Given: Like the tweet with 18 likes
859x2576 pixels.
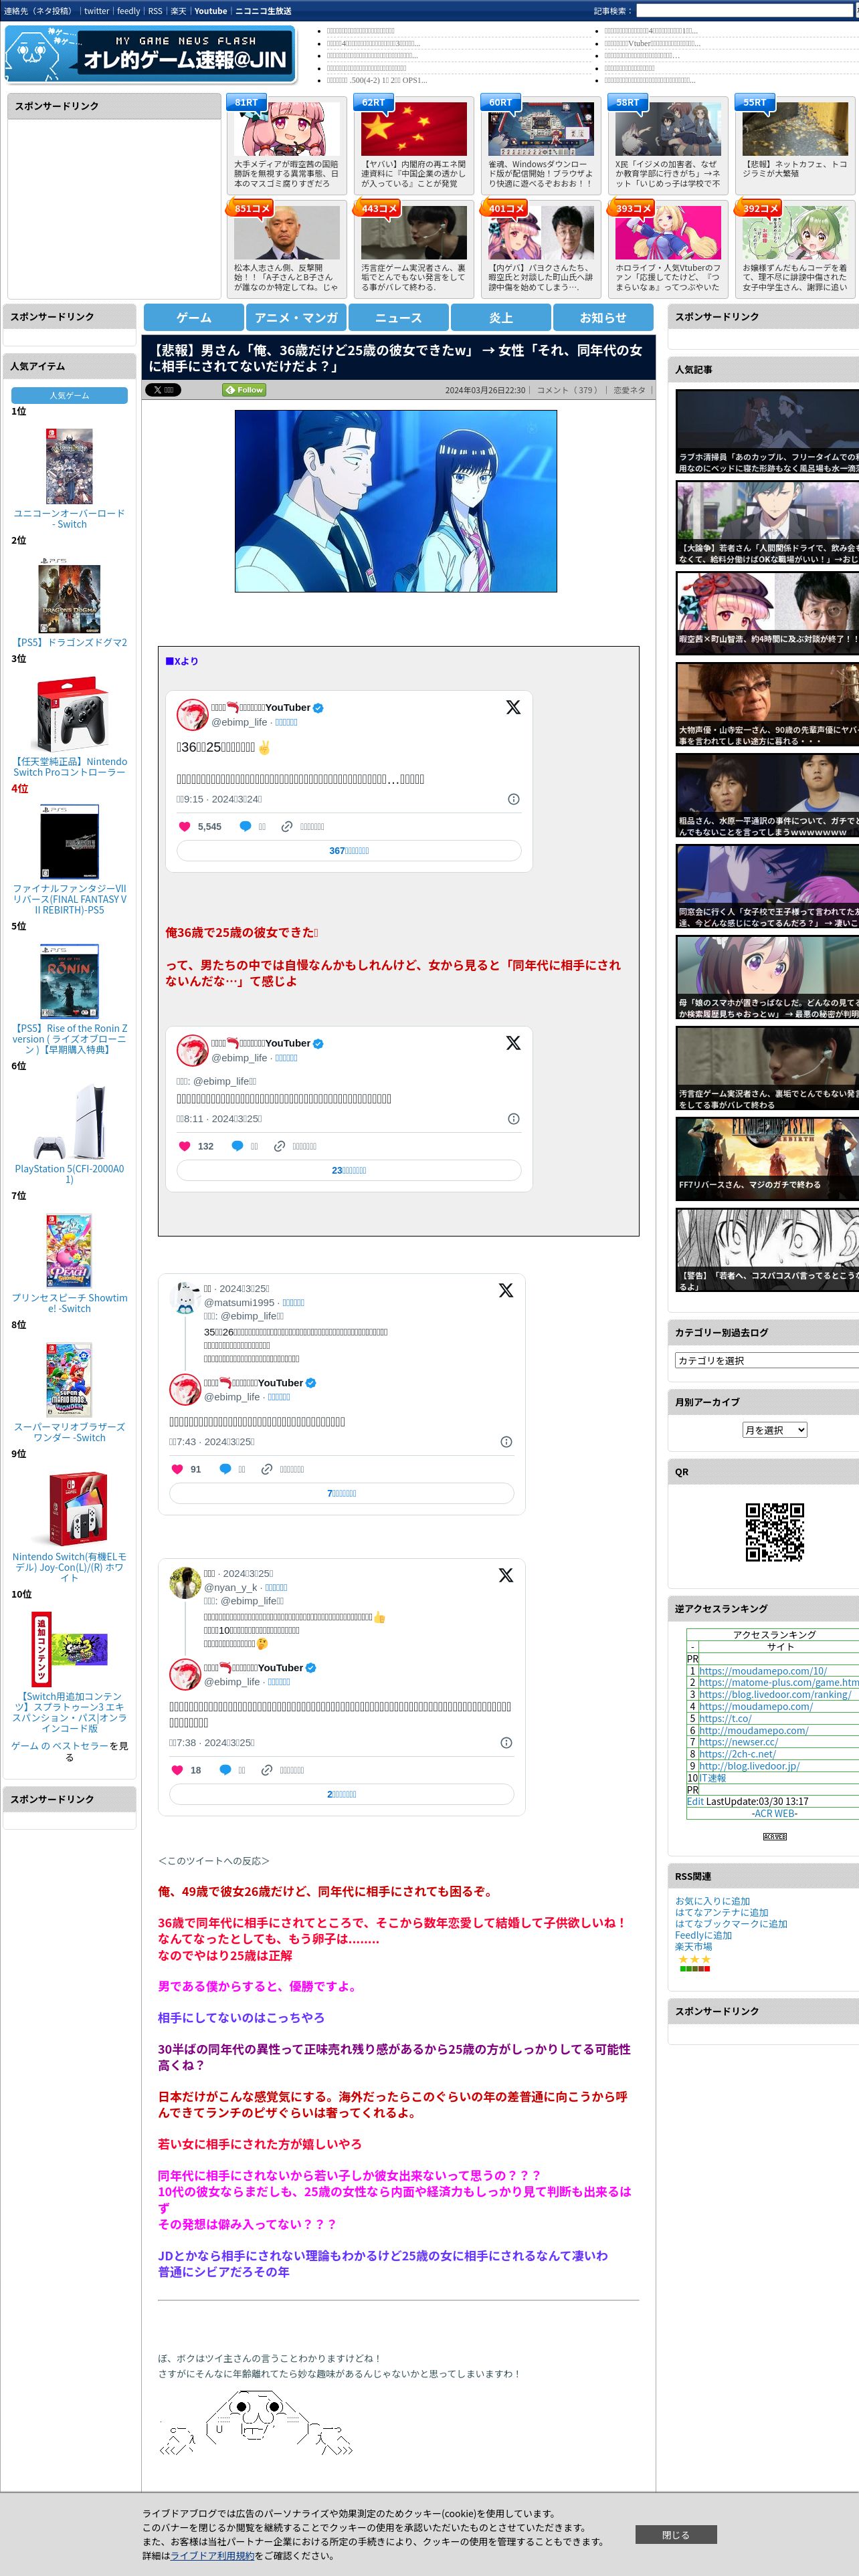Looking at the screenshot, I should tap(177, 1770).
